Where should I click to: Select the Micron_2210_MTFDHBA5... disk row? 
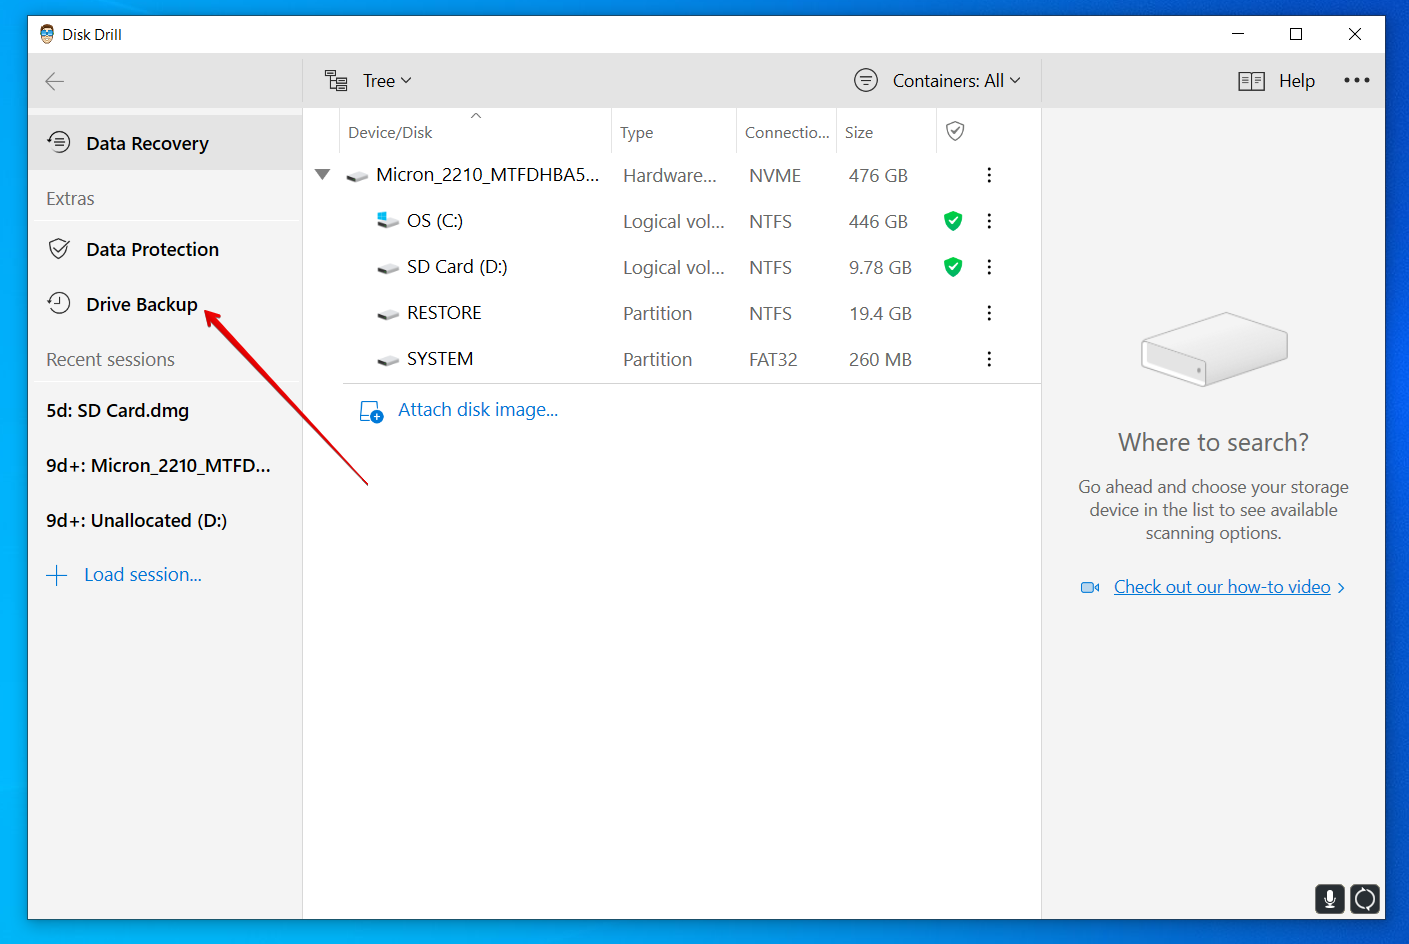672,176
